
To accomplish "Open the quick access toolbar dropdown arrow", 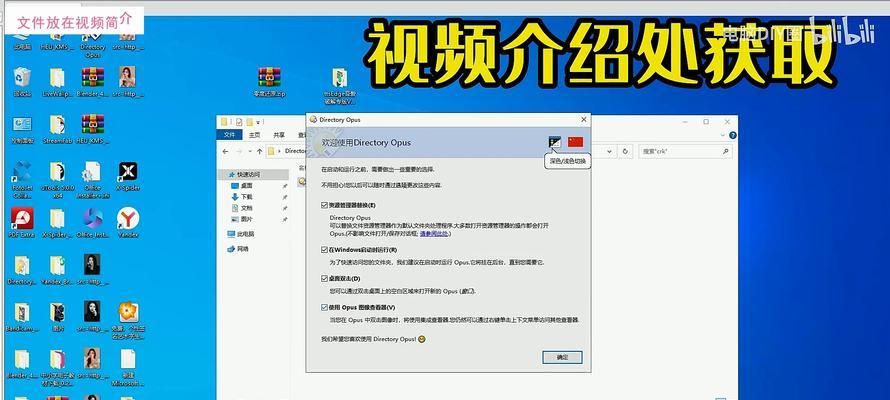I will tap(259, 121).
